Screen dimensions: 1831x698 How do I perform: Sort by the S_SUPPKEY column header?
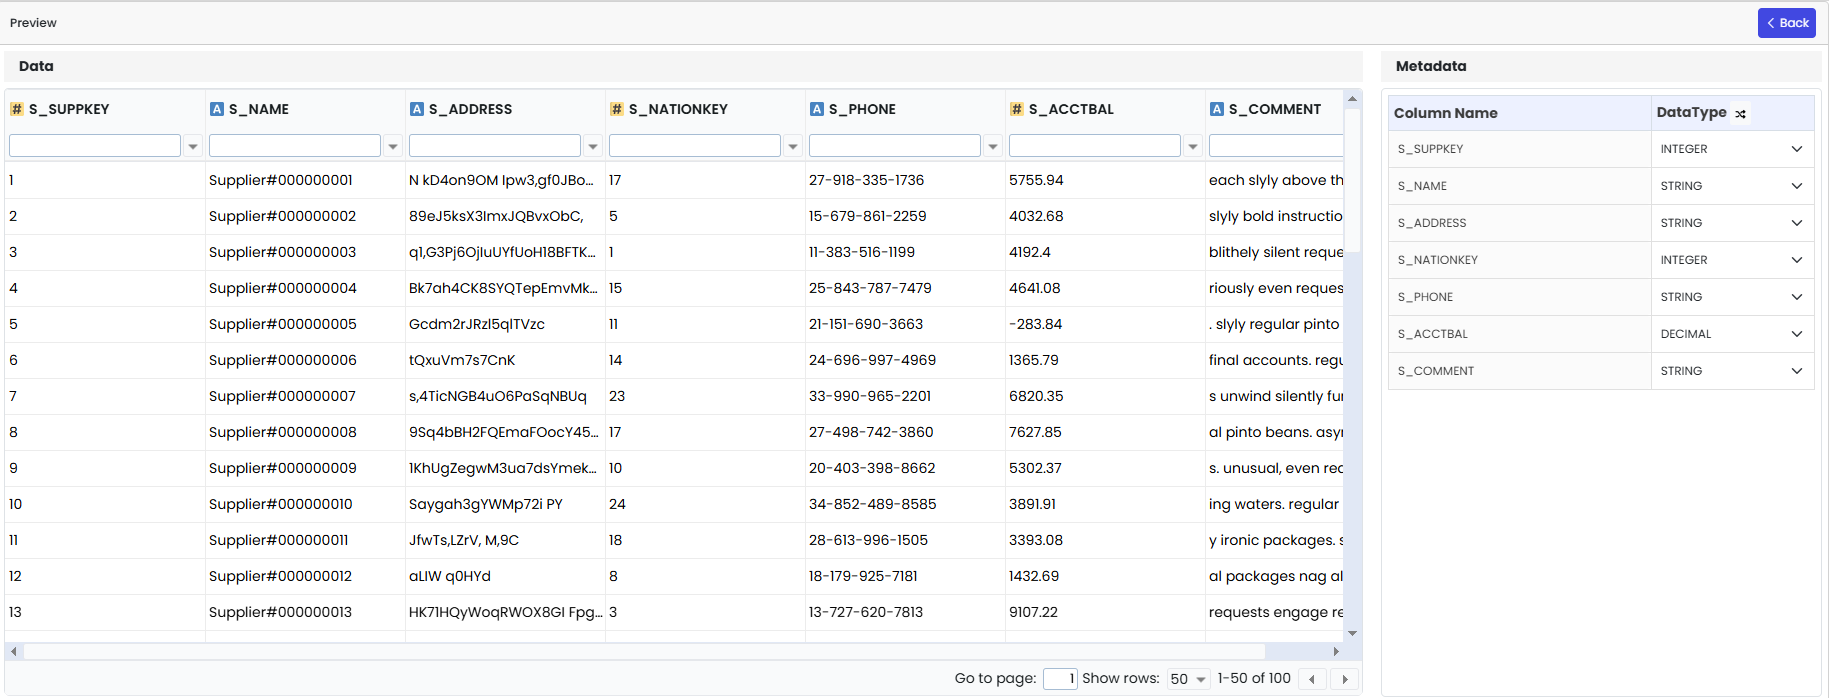[x=69, y=109]
